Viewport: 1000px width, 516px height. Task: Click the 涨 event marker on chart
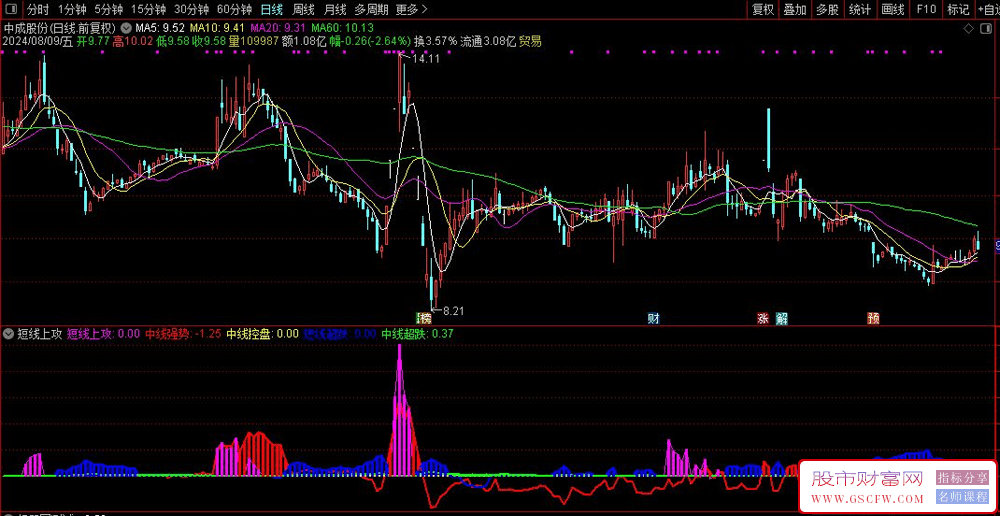(x=763, y=319)
